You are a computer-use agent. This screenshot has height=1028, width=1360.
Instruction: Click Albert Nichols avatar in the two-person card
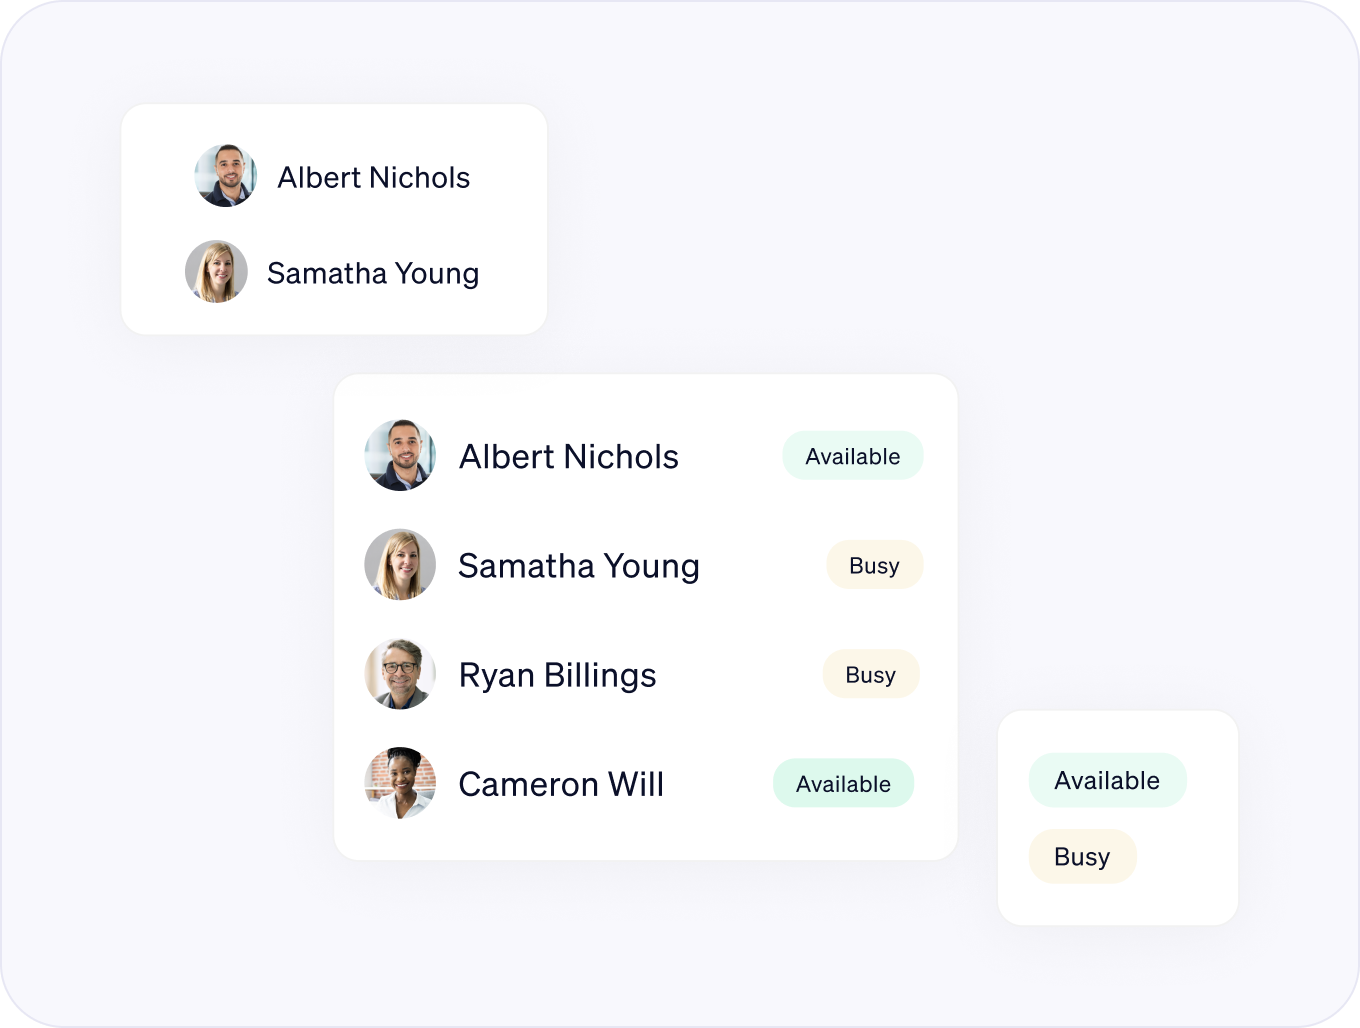pos(226,176)
